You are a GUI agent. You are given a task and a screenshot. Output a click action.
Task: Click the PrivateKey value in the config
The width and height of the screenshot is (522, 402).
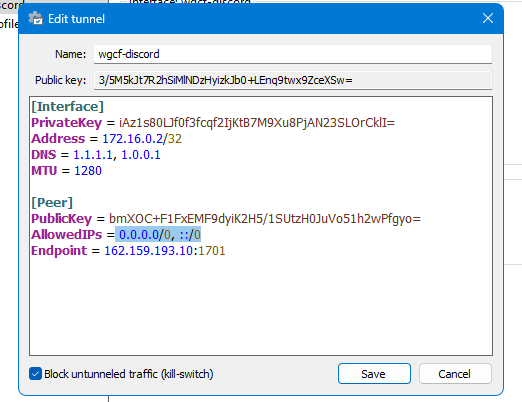[x=257, y=123]
